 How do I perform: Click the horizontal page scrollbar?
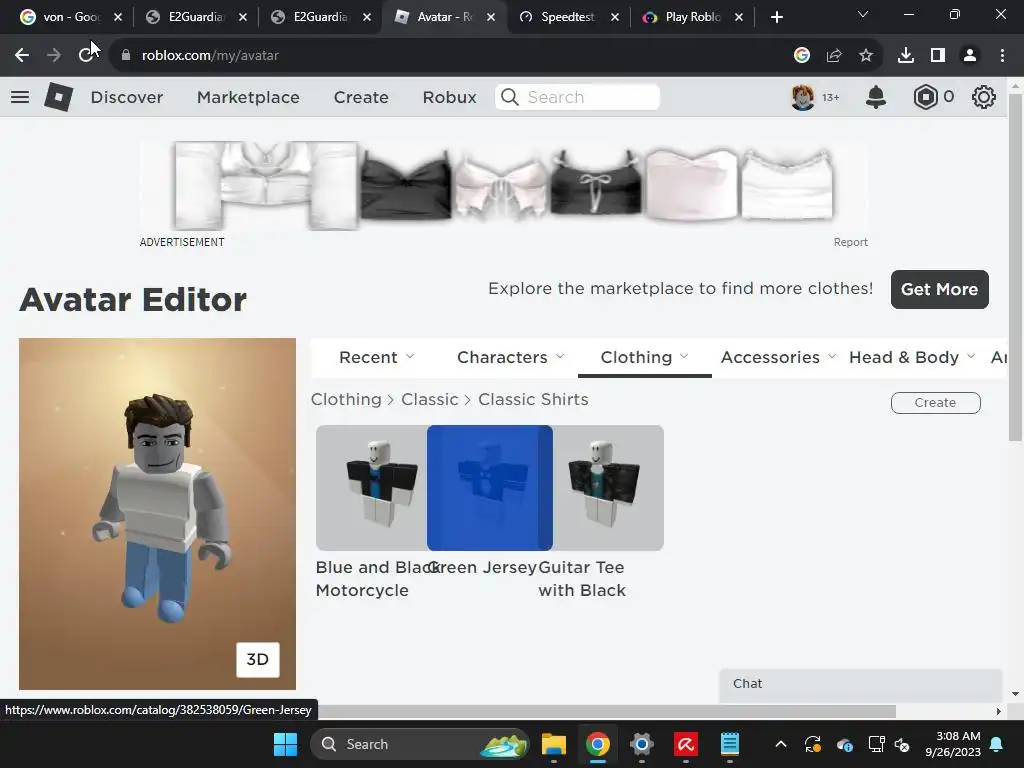point(607,711)
